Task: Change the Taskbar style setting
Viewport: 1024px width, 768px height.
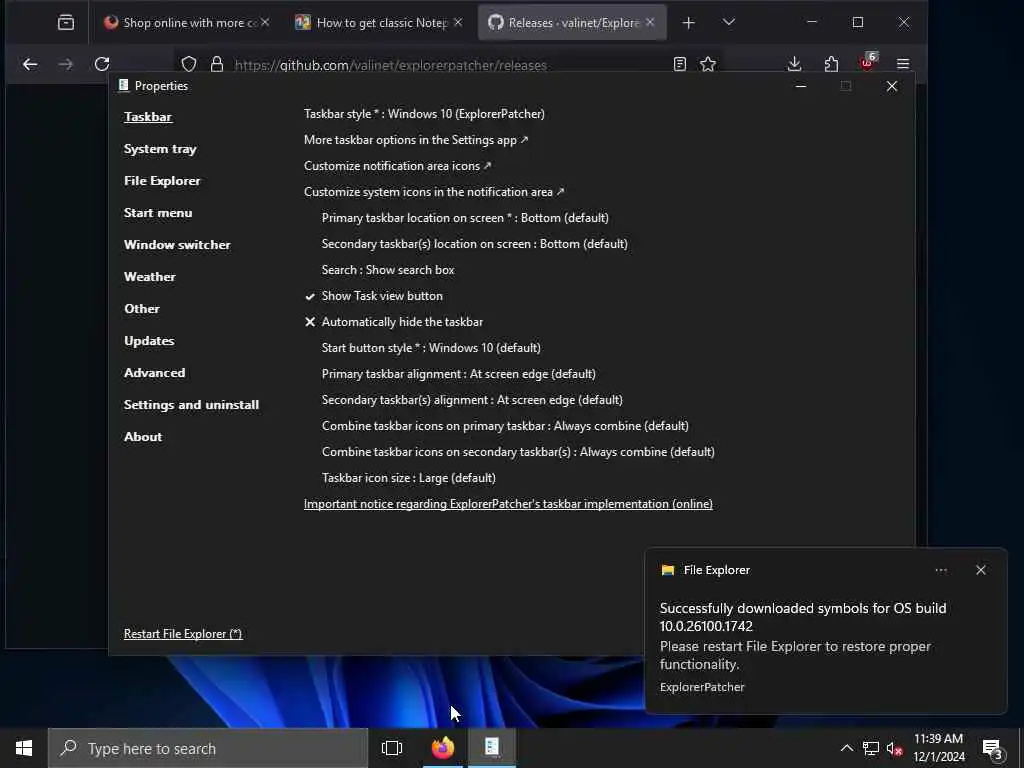Action: [x=424, y=114]
